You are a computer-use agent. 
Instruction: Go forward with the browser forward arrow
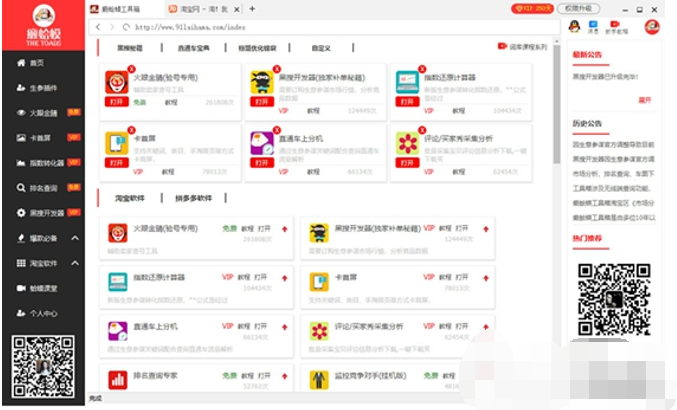(112, 27)
